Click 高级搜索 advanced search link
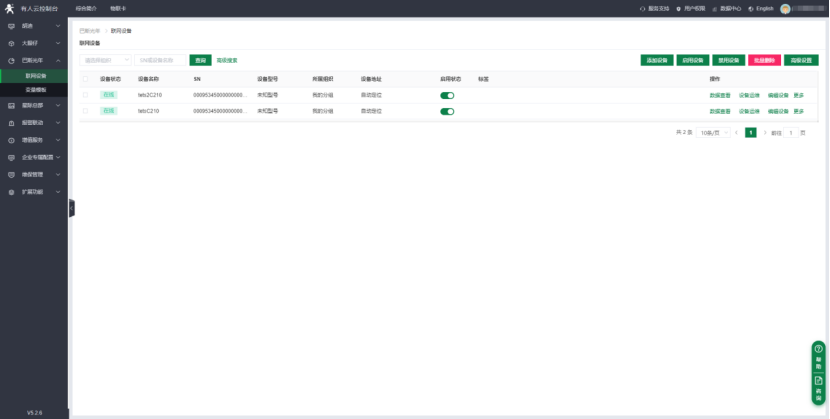This screenshot has width=830, height=419. pyautogui.click(x=227, y=60)
